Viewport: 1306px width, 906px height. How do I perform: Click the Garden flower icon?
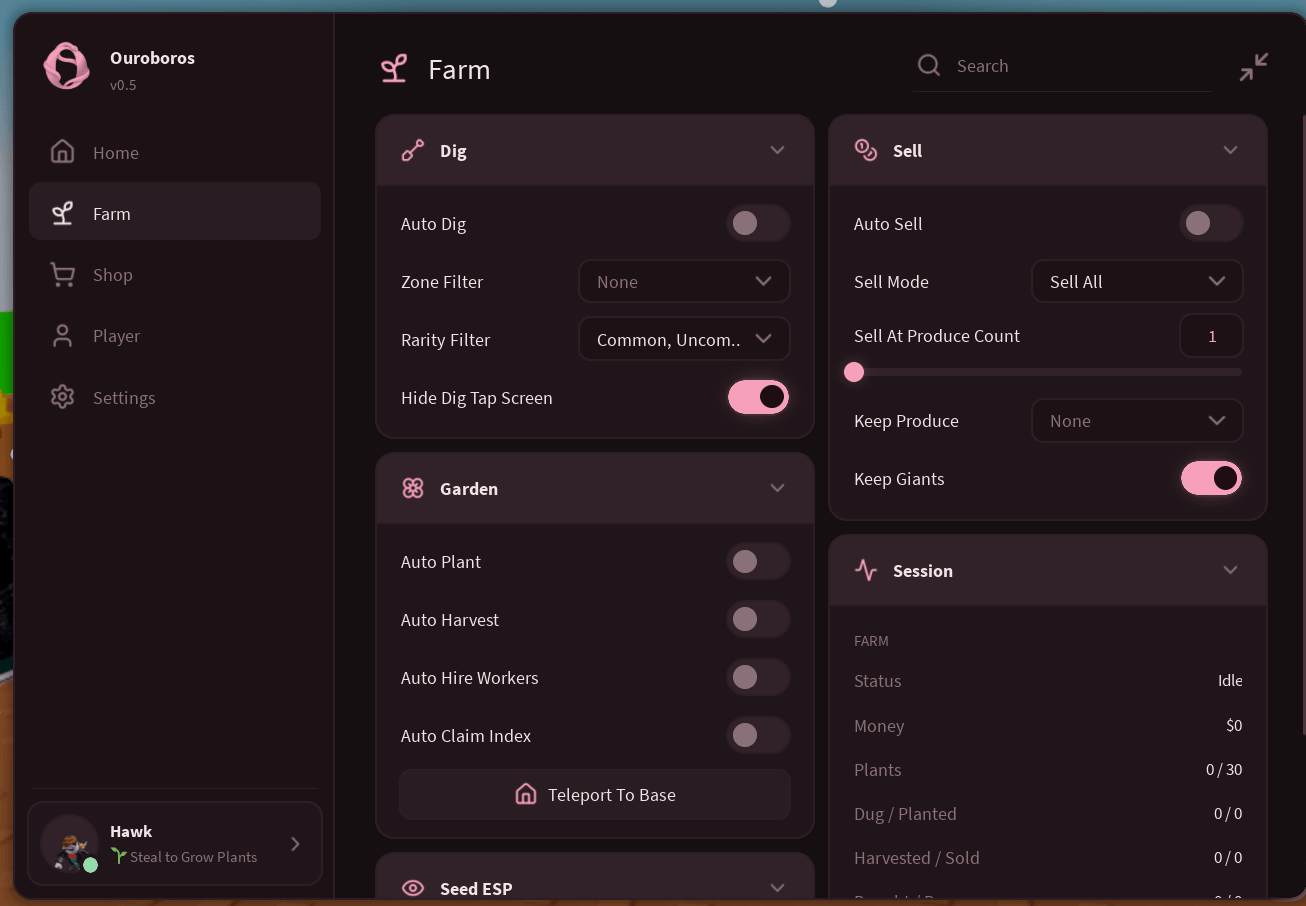[413, 489]
